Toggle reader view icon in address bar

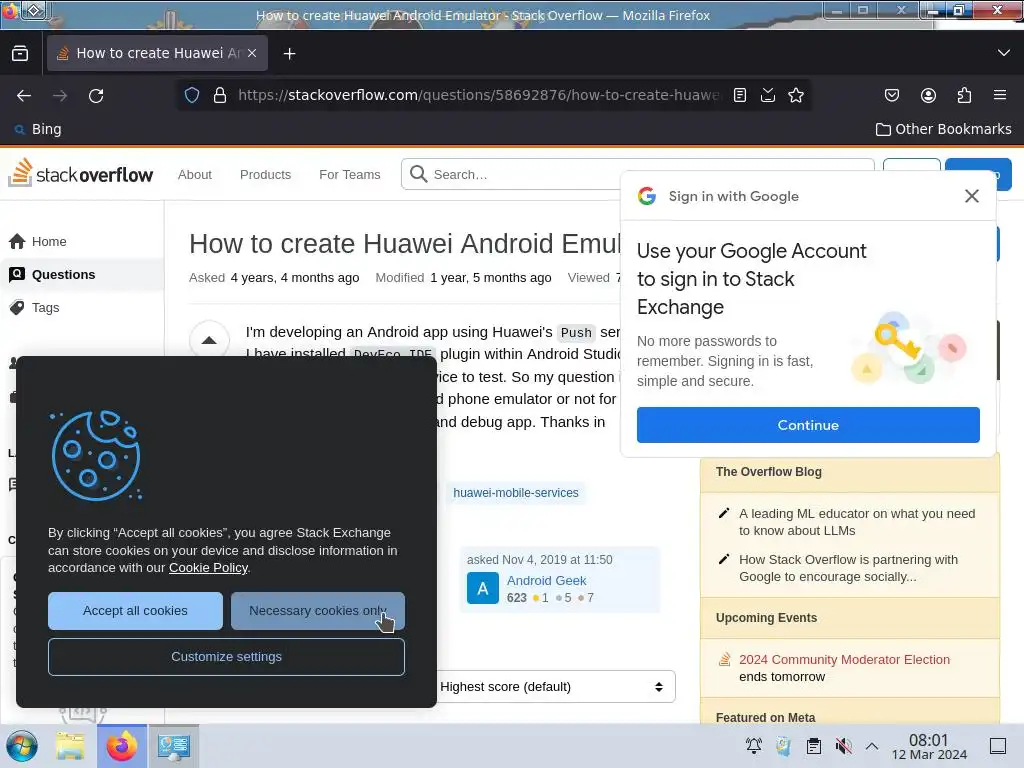739,95
